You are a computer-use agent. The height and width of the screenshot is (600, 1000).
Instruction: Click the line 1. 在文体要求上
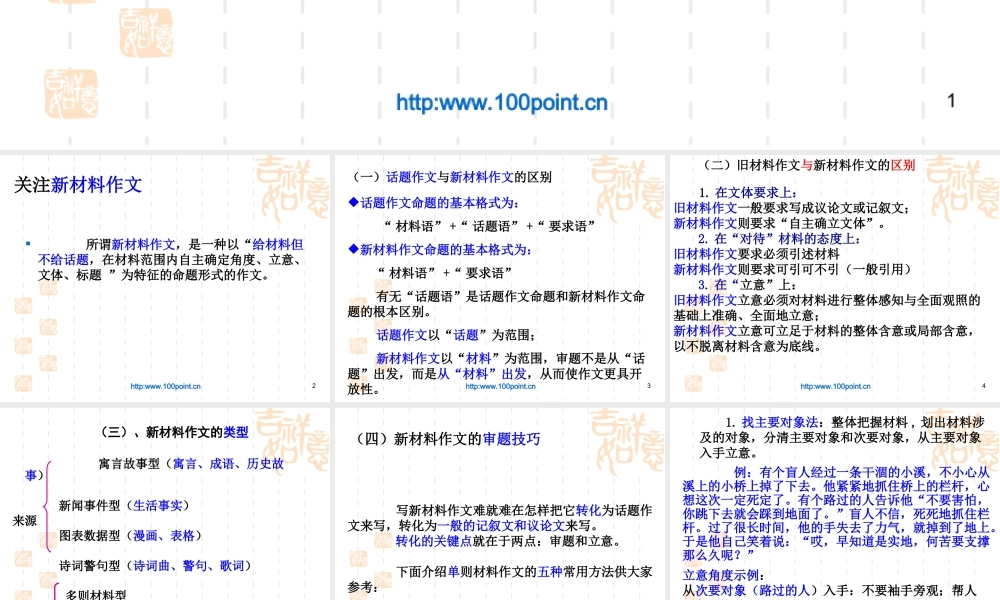[x=747, y=193]
